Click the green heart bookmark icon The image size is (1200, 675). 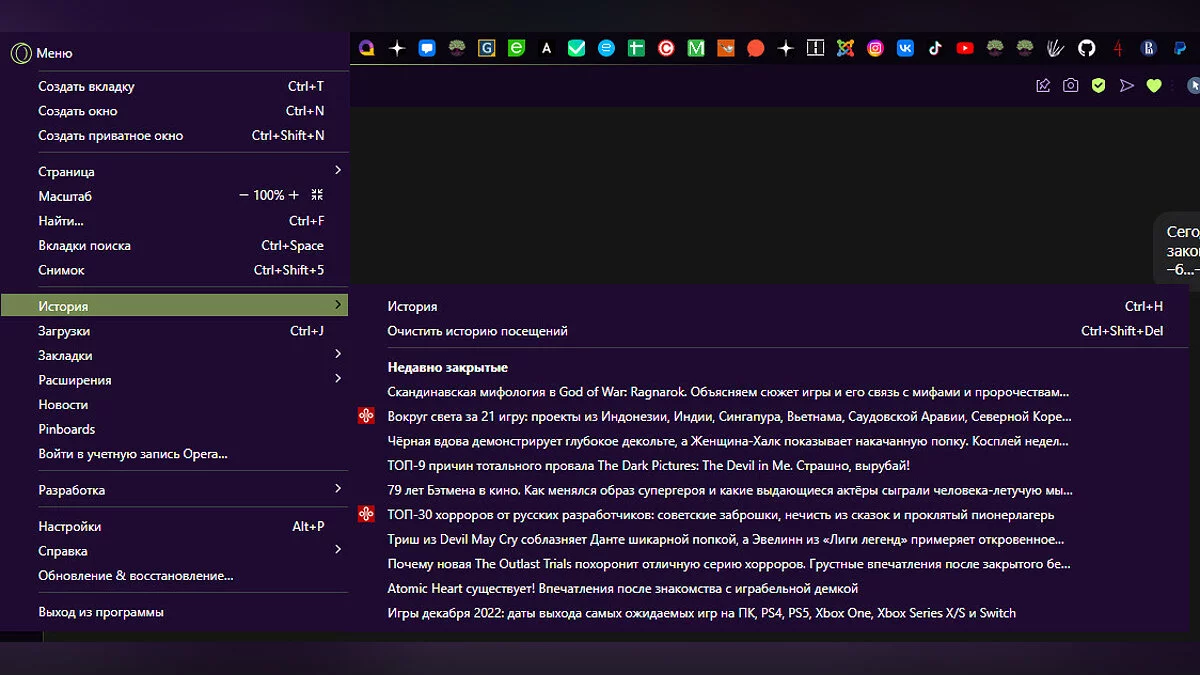click(1154, 86)
